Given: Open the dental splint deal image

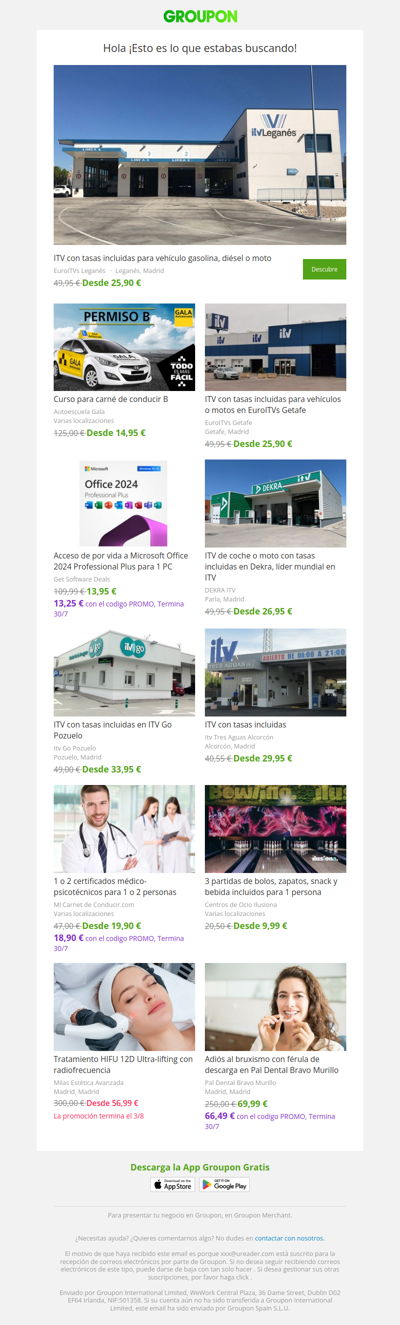Looking at the screenshot, I should [275, 1007].
